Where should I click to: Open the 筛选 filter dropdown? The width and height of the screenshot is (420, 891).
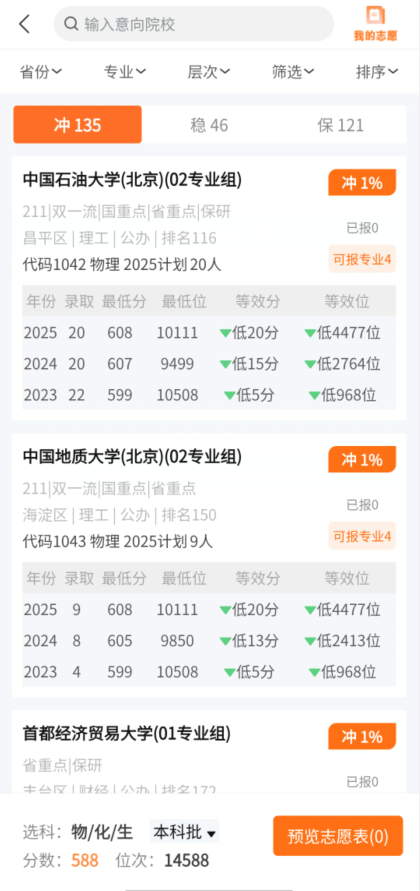293,72
